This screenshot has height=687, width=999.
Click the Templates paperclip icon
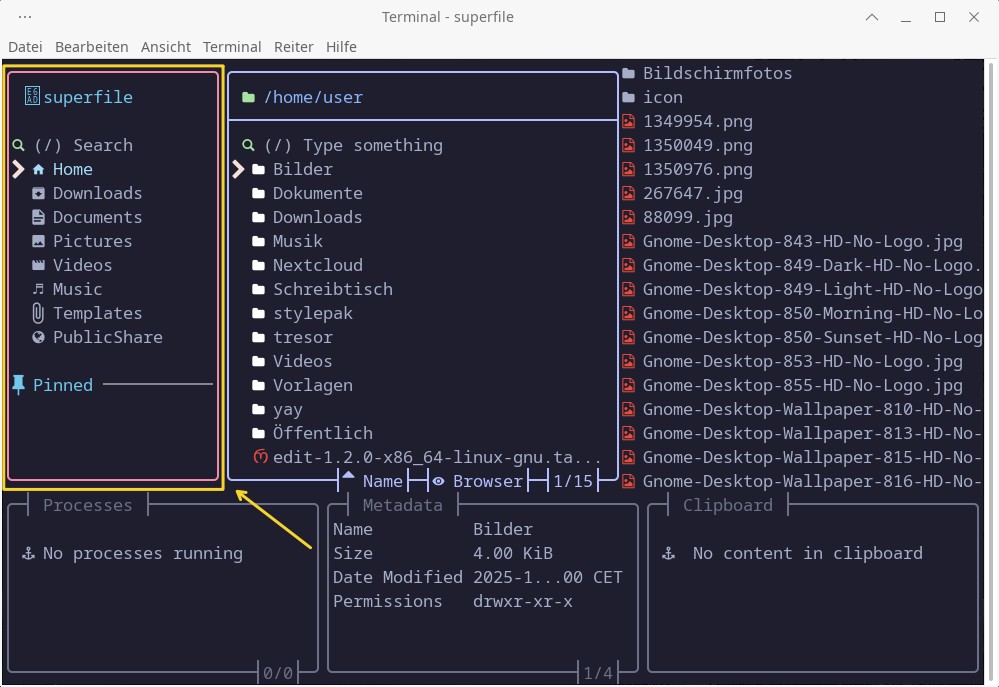point(38,314)
